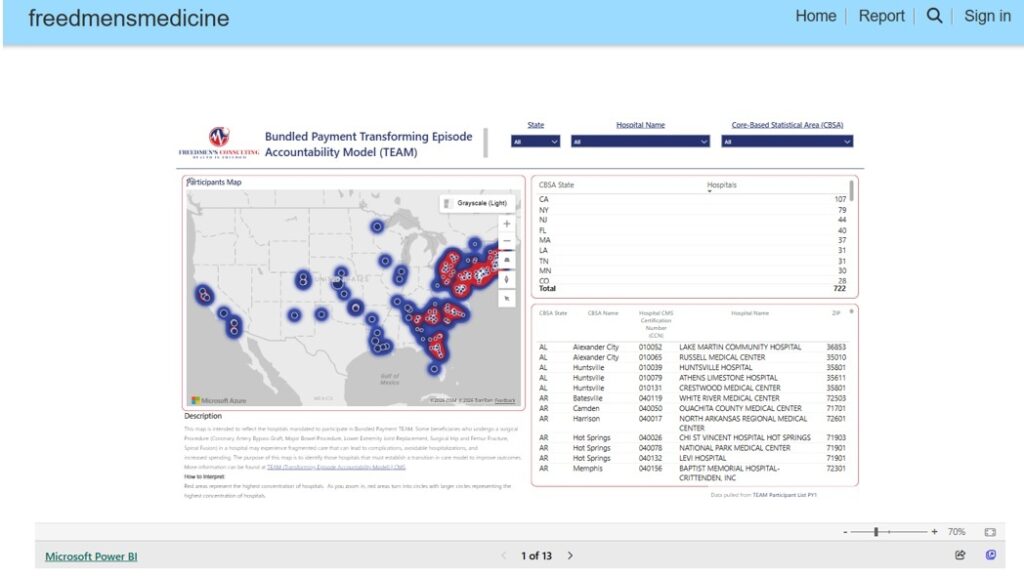The image size is (1024, 576).
Task: Click the camera icon in the map toolbar
Action: tap(507, 259)
